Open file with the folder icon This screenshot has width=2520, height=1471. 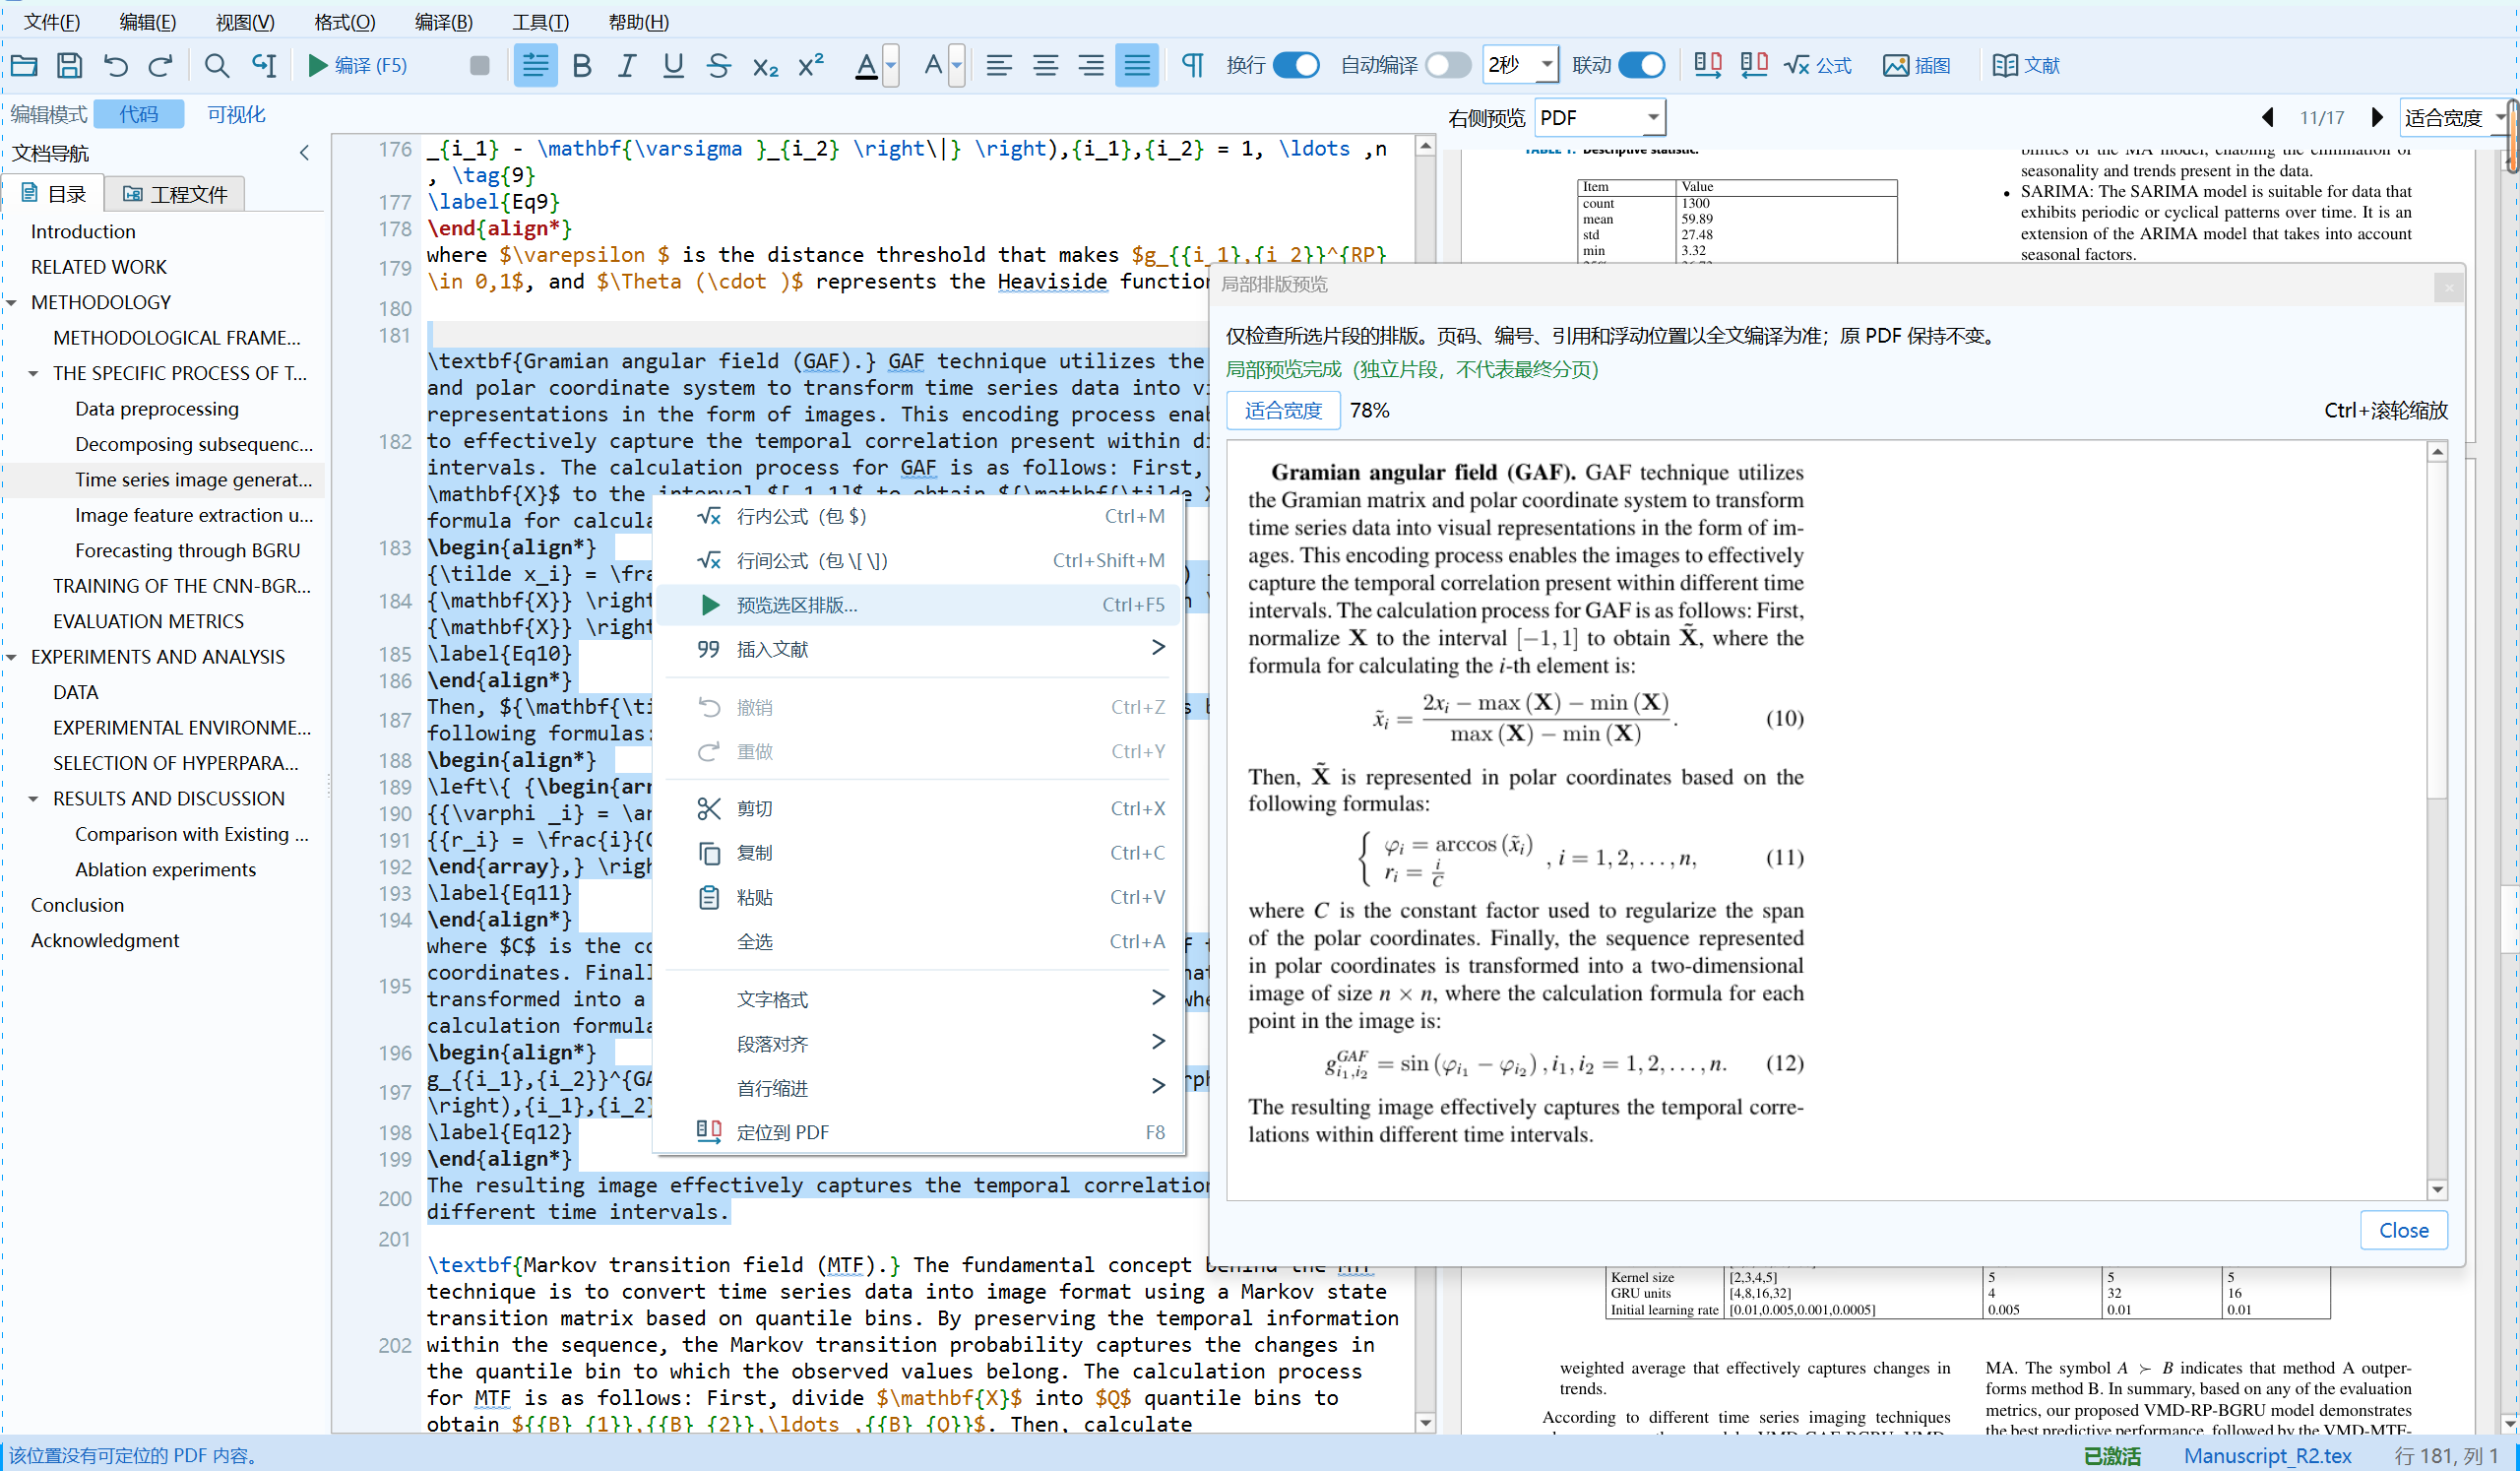tap(24, 65)
